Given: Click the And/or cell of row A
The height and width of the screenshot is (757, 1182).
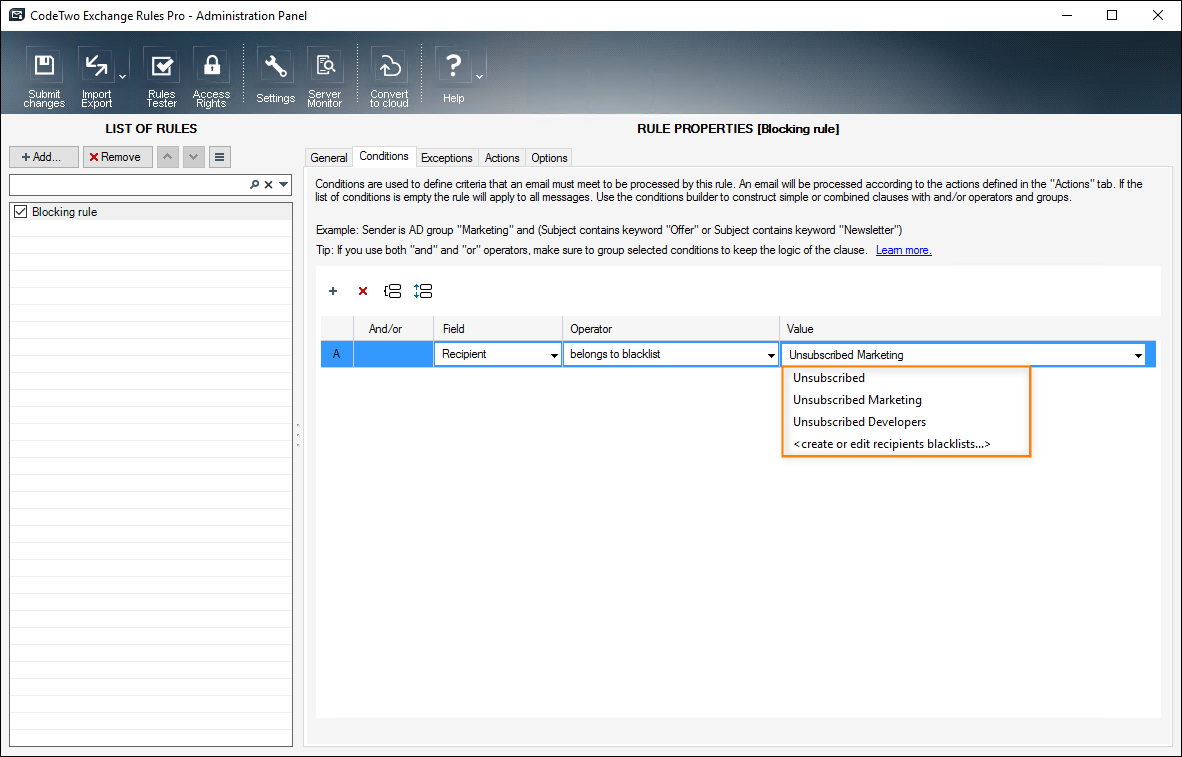Looking at the screenshot, I should (x=393, y=354).
